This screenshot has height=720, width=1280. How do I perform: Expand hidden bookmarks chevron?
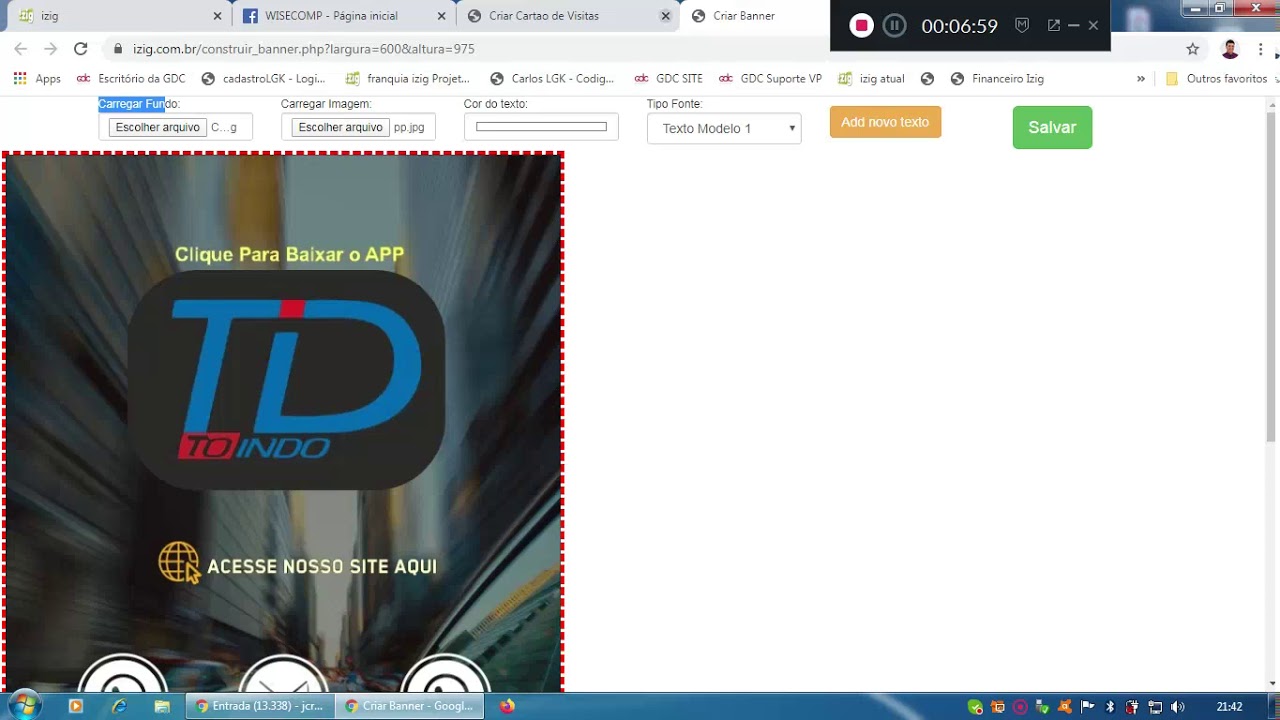coord(1141,78)
